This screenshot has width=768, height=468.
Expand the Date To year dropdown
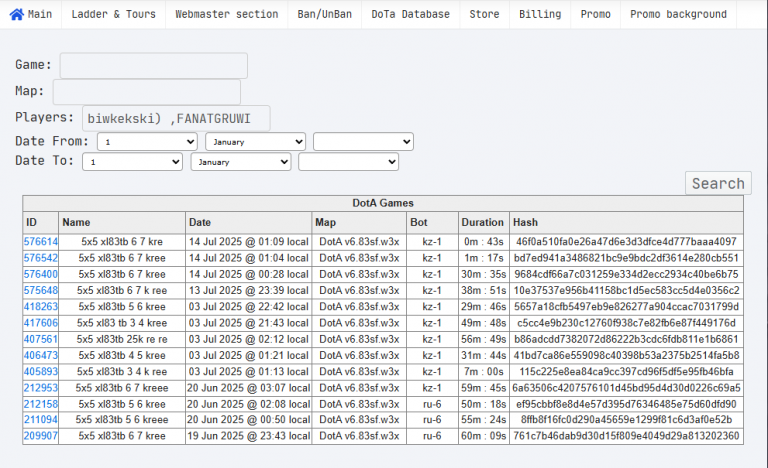point(349,162)
